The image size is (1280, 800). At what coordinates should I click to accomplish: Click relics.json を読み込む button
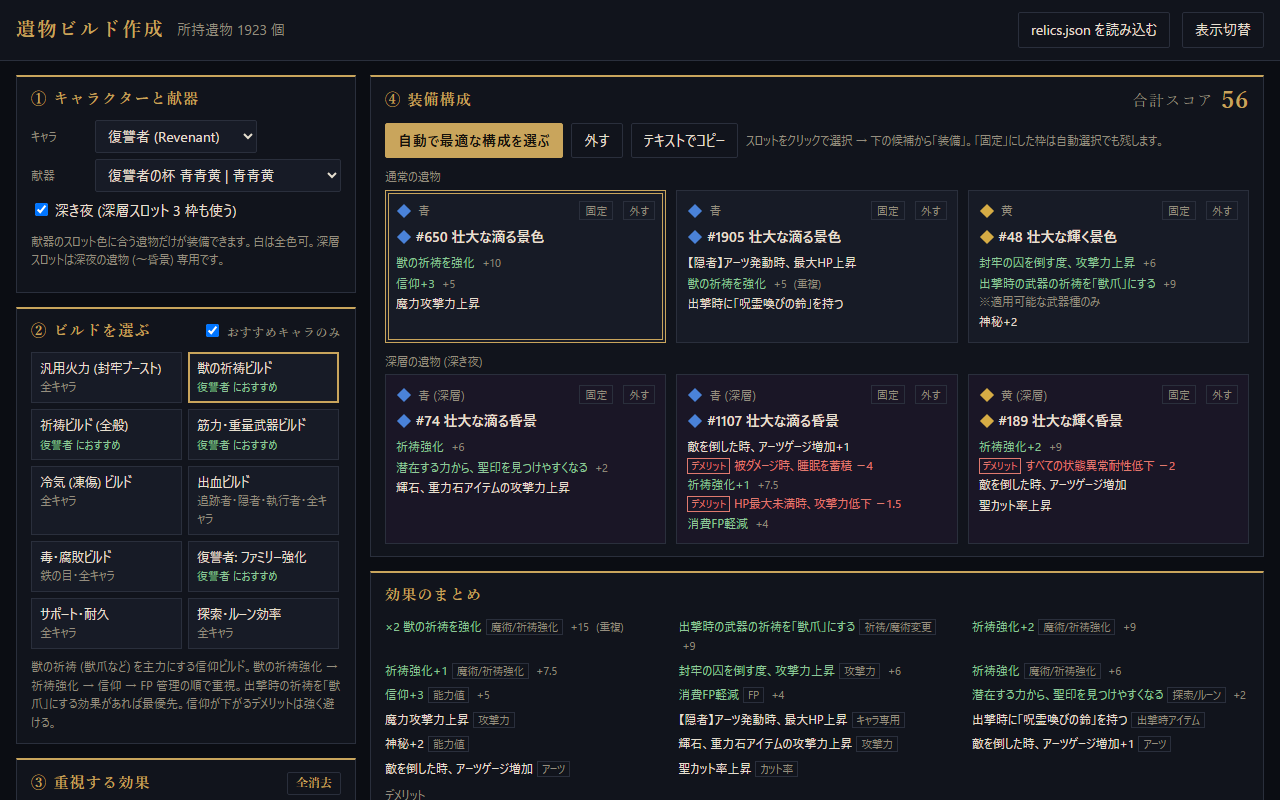[1094, 30]
